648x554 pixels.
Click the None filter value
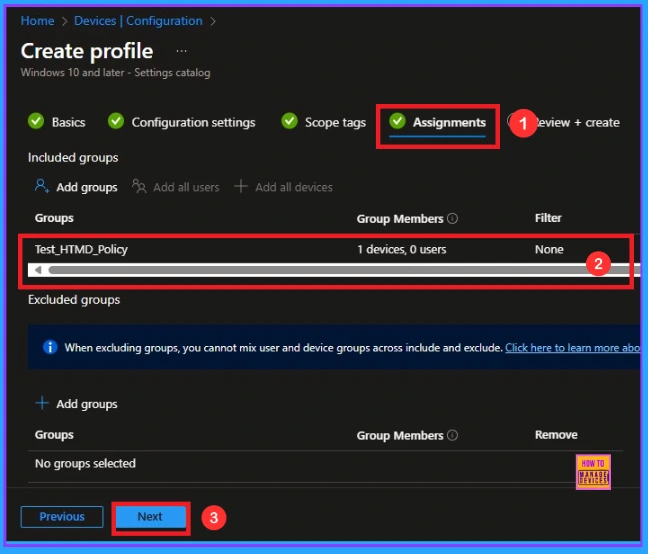click(x=549, y=250)
